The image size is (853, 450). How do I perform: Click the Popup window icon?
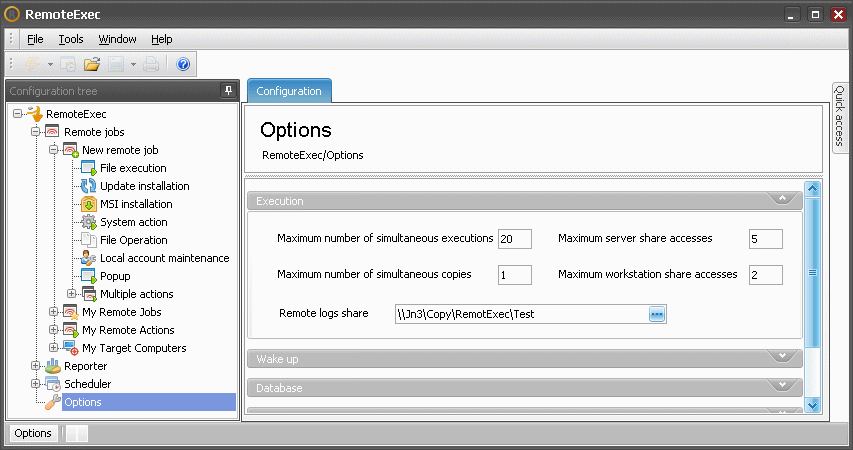89,276
